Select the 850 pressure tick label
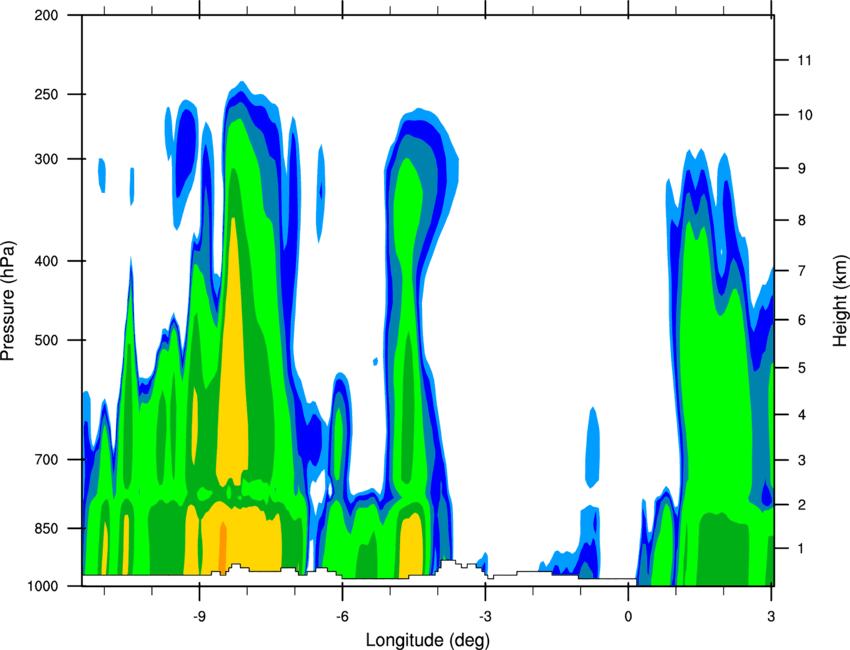The height and width of the screenshot is (650, 850). point(46,528)
